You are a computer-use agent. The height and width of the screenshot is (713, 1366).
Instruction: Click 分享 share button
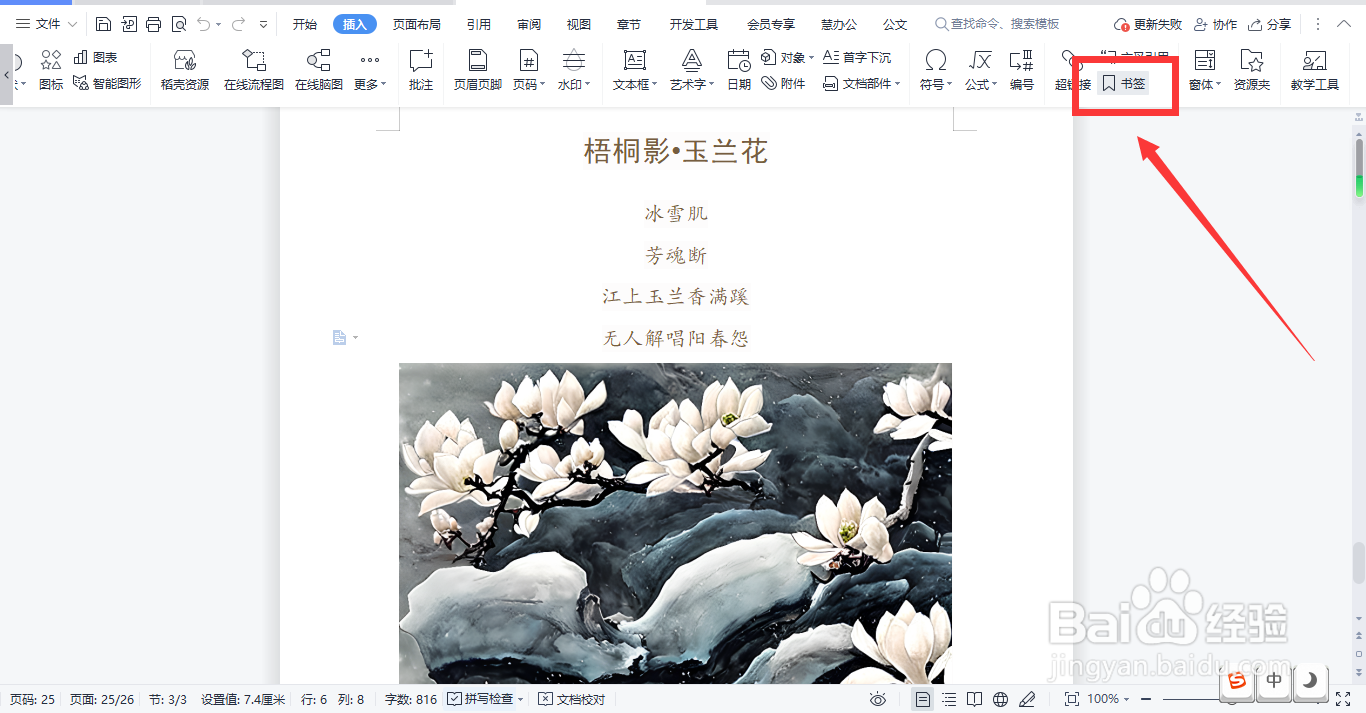[1269, 24]
